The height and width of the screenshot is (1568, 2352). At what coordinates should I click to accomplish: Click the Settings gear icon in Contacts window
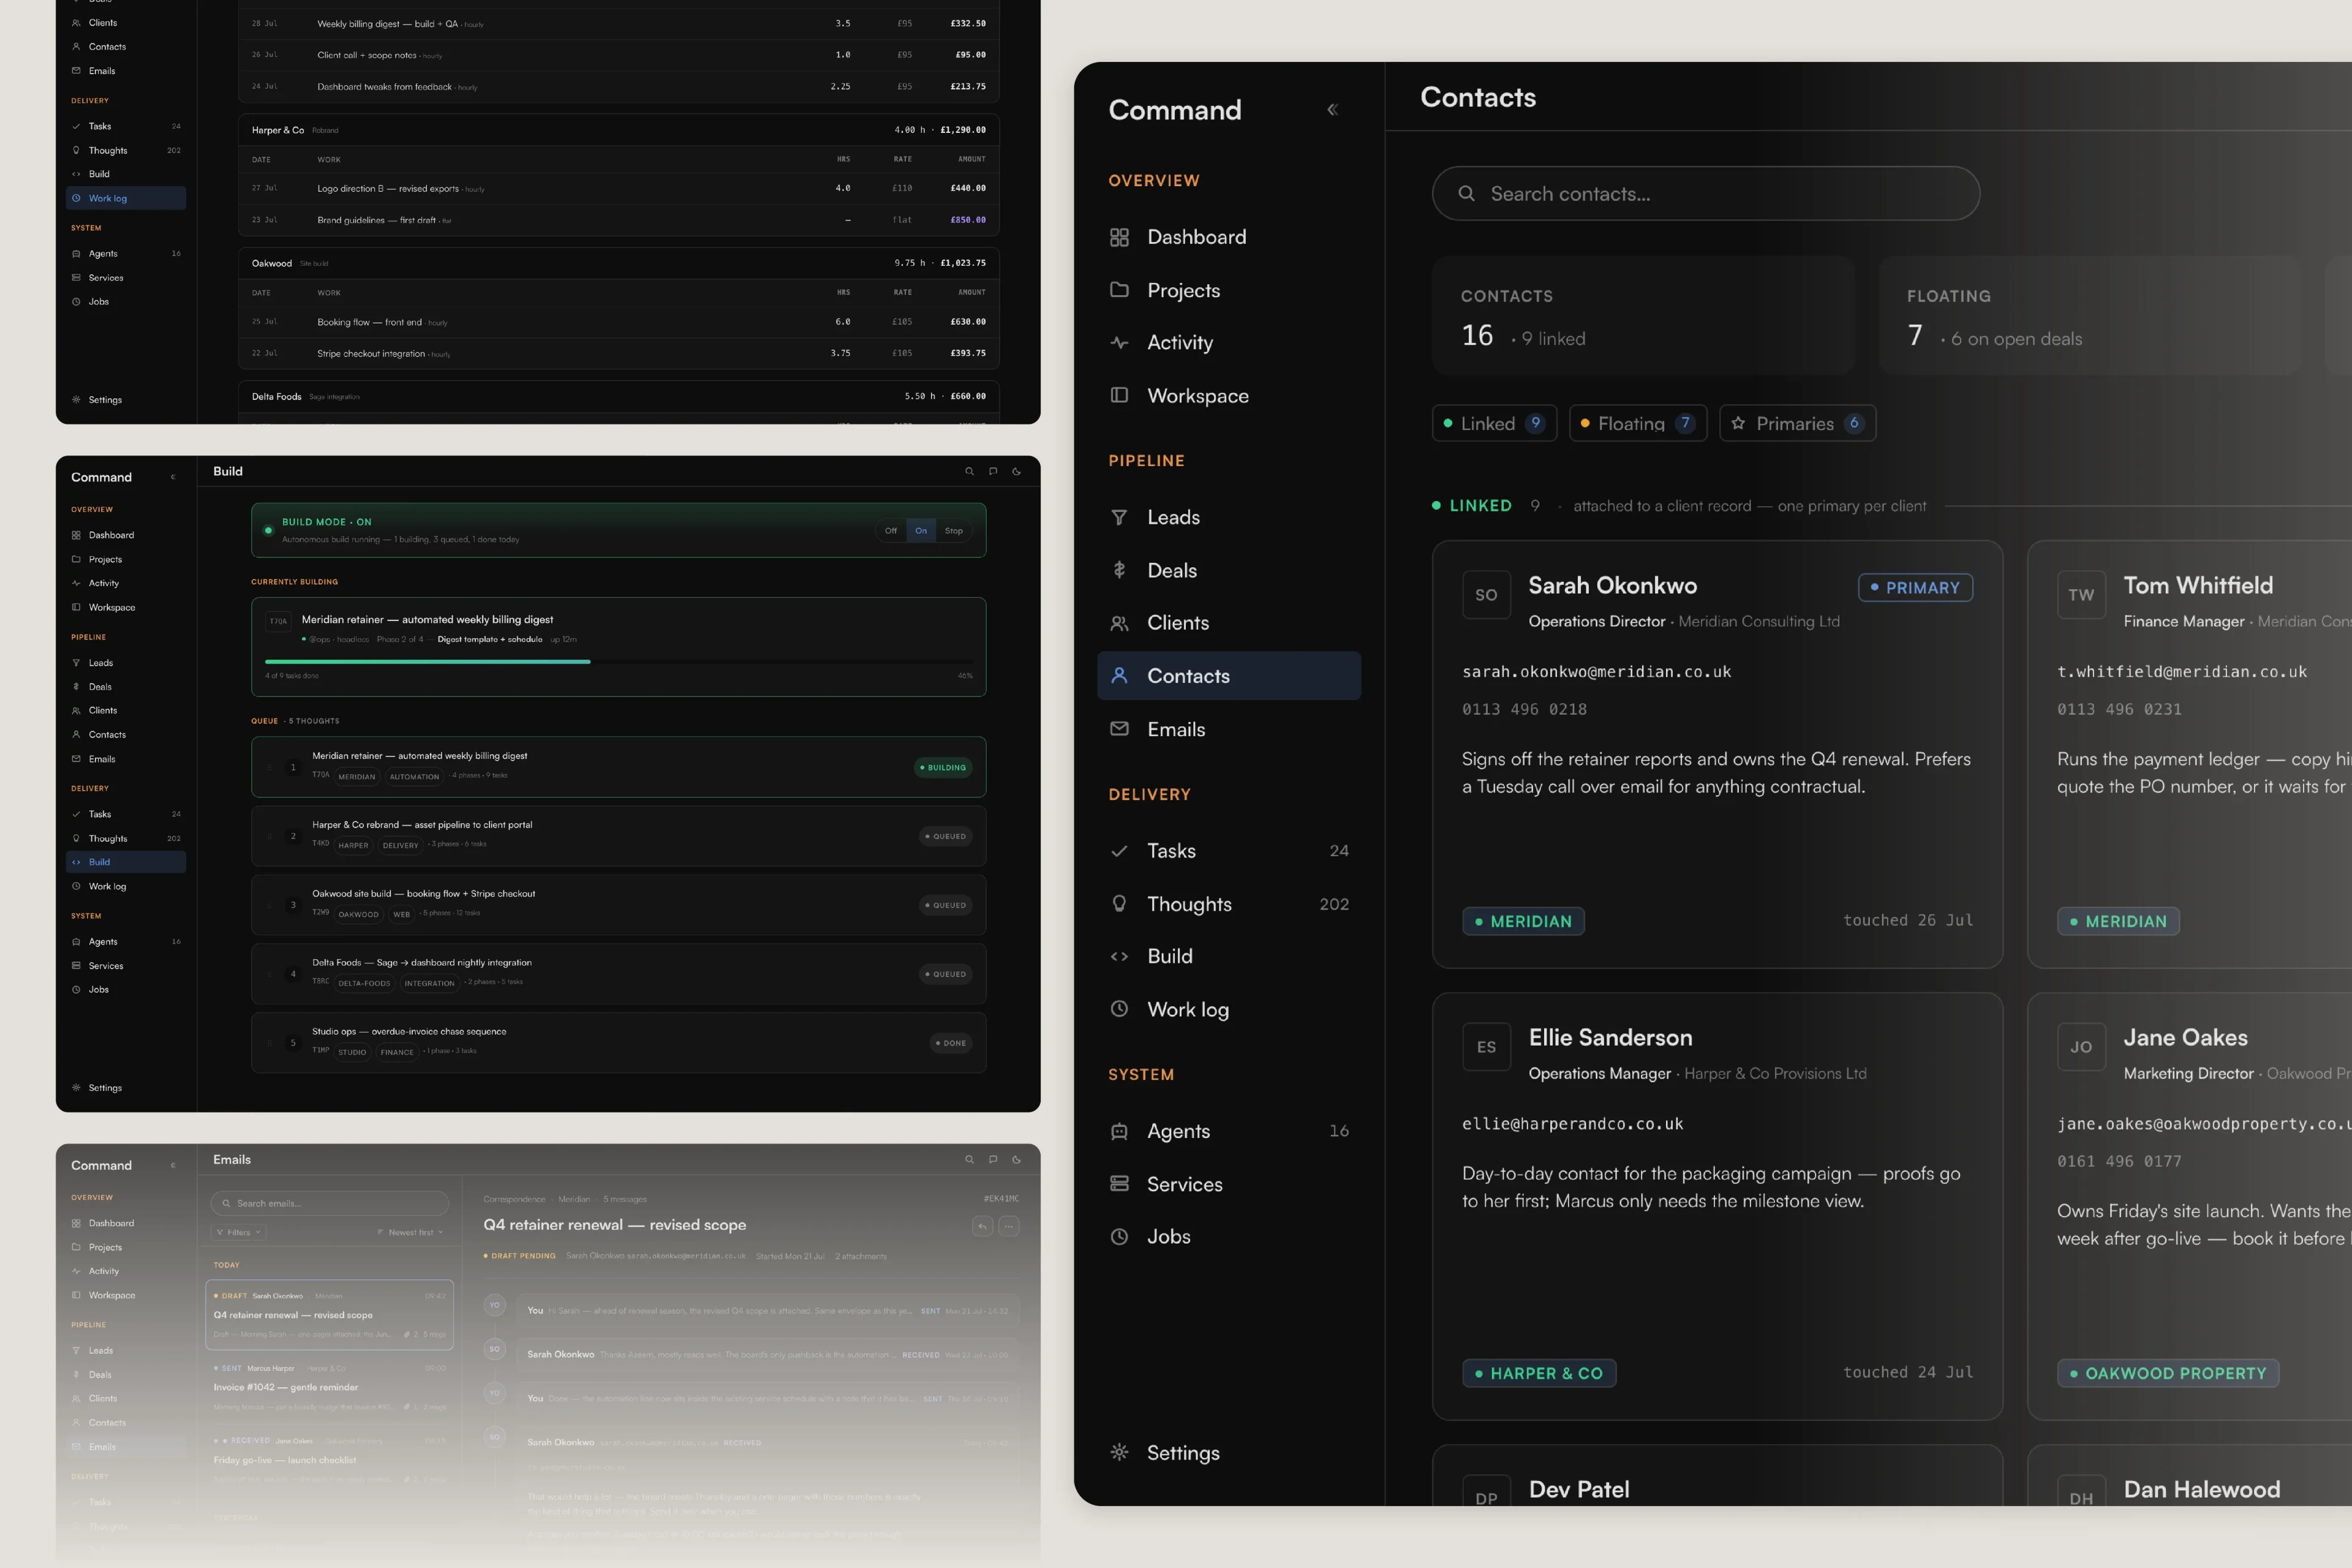[x=1119, y=1453]
